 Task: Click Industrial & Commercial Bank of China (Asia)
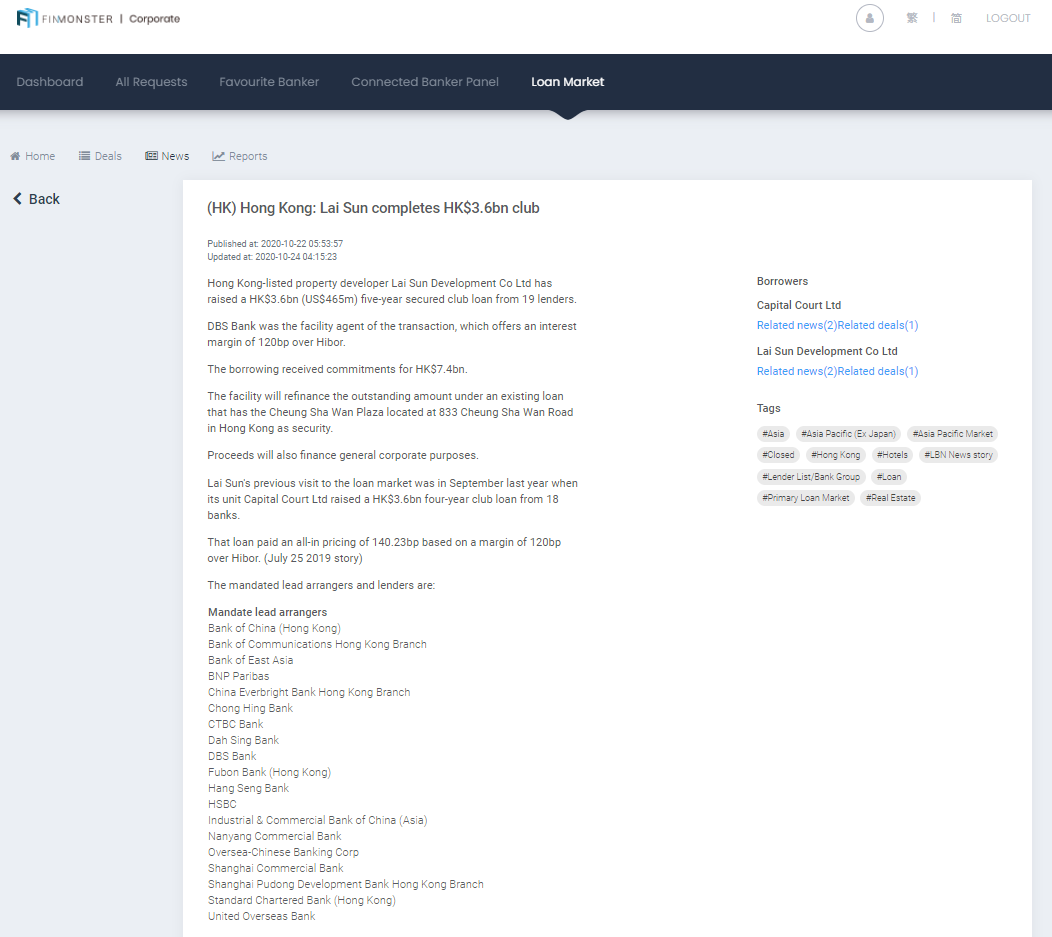[x=317, y=820]
